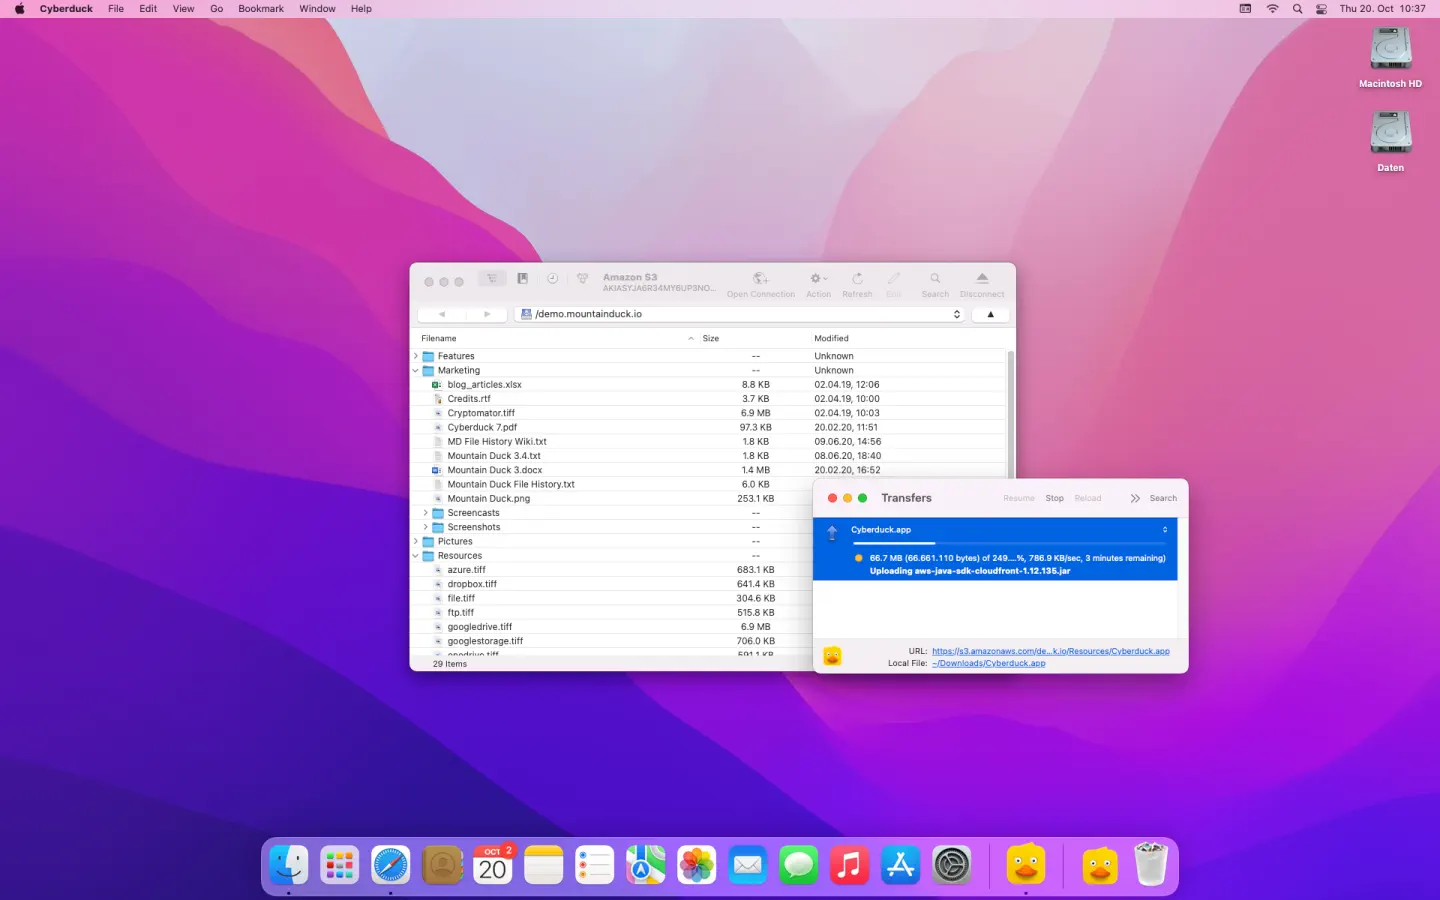Select the Cyberduck 7.pdf file

coord(482,427)
